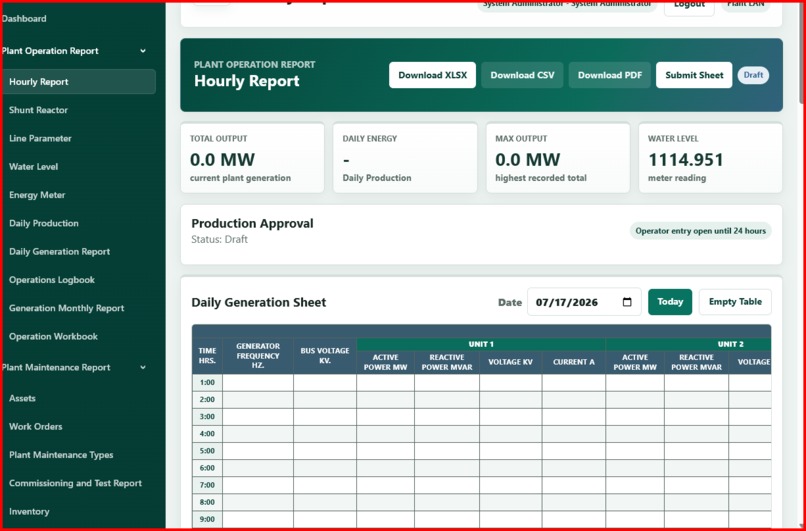Open Plant Maintenance Types
Image resolution: width=806 pixels, height=531 pixels.
pyautogui.click(x=61, y=455)
